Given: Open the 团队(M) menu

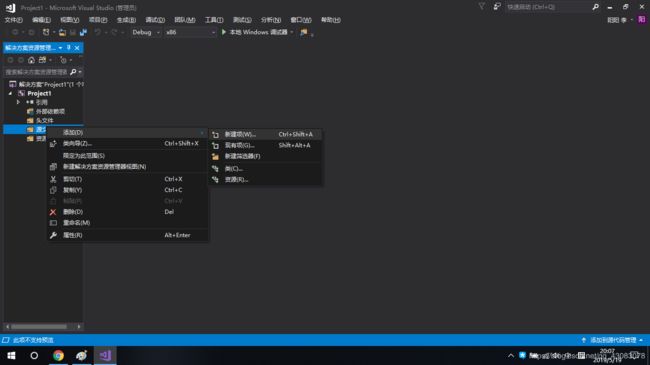Looking at the screenshot, I should coord(184,20).
